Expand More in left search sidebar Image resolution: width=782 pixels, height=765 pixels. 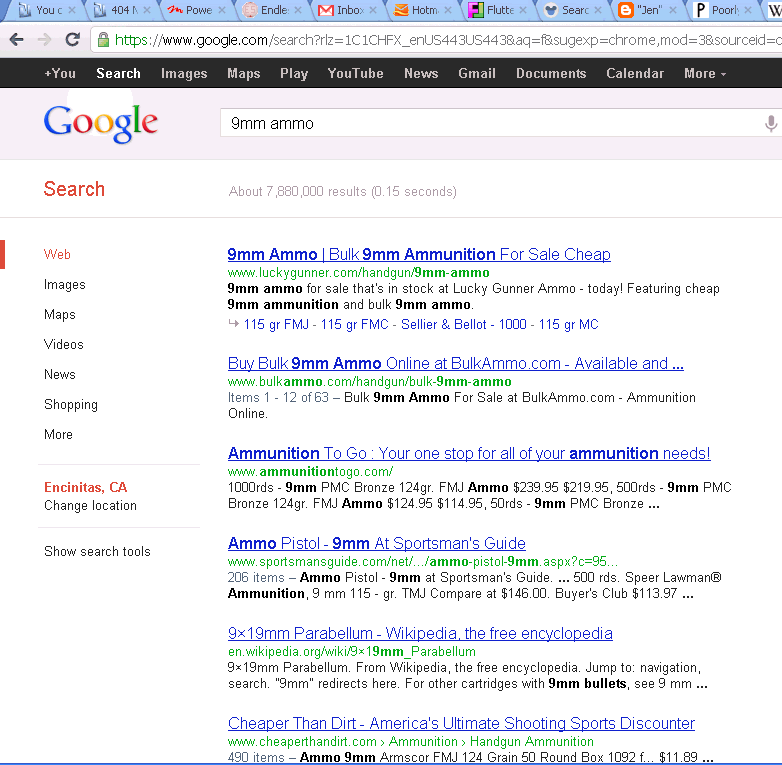click(x=58, y=434)
